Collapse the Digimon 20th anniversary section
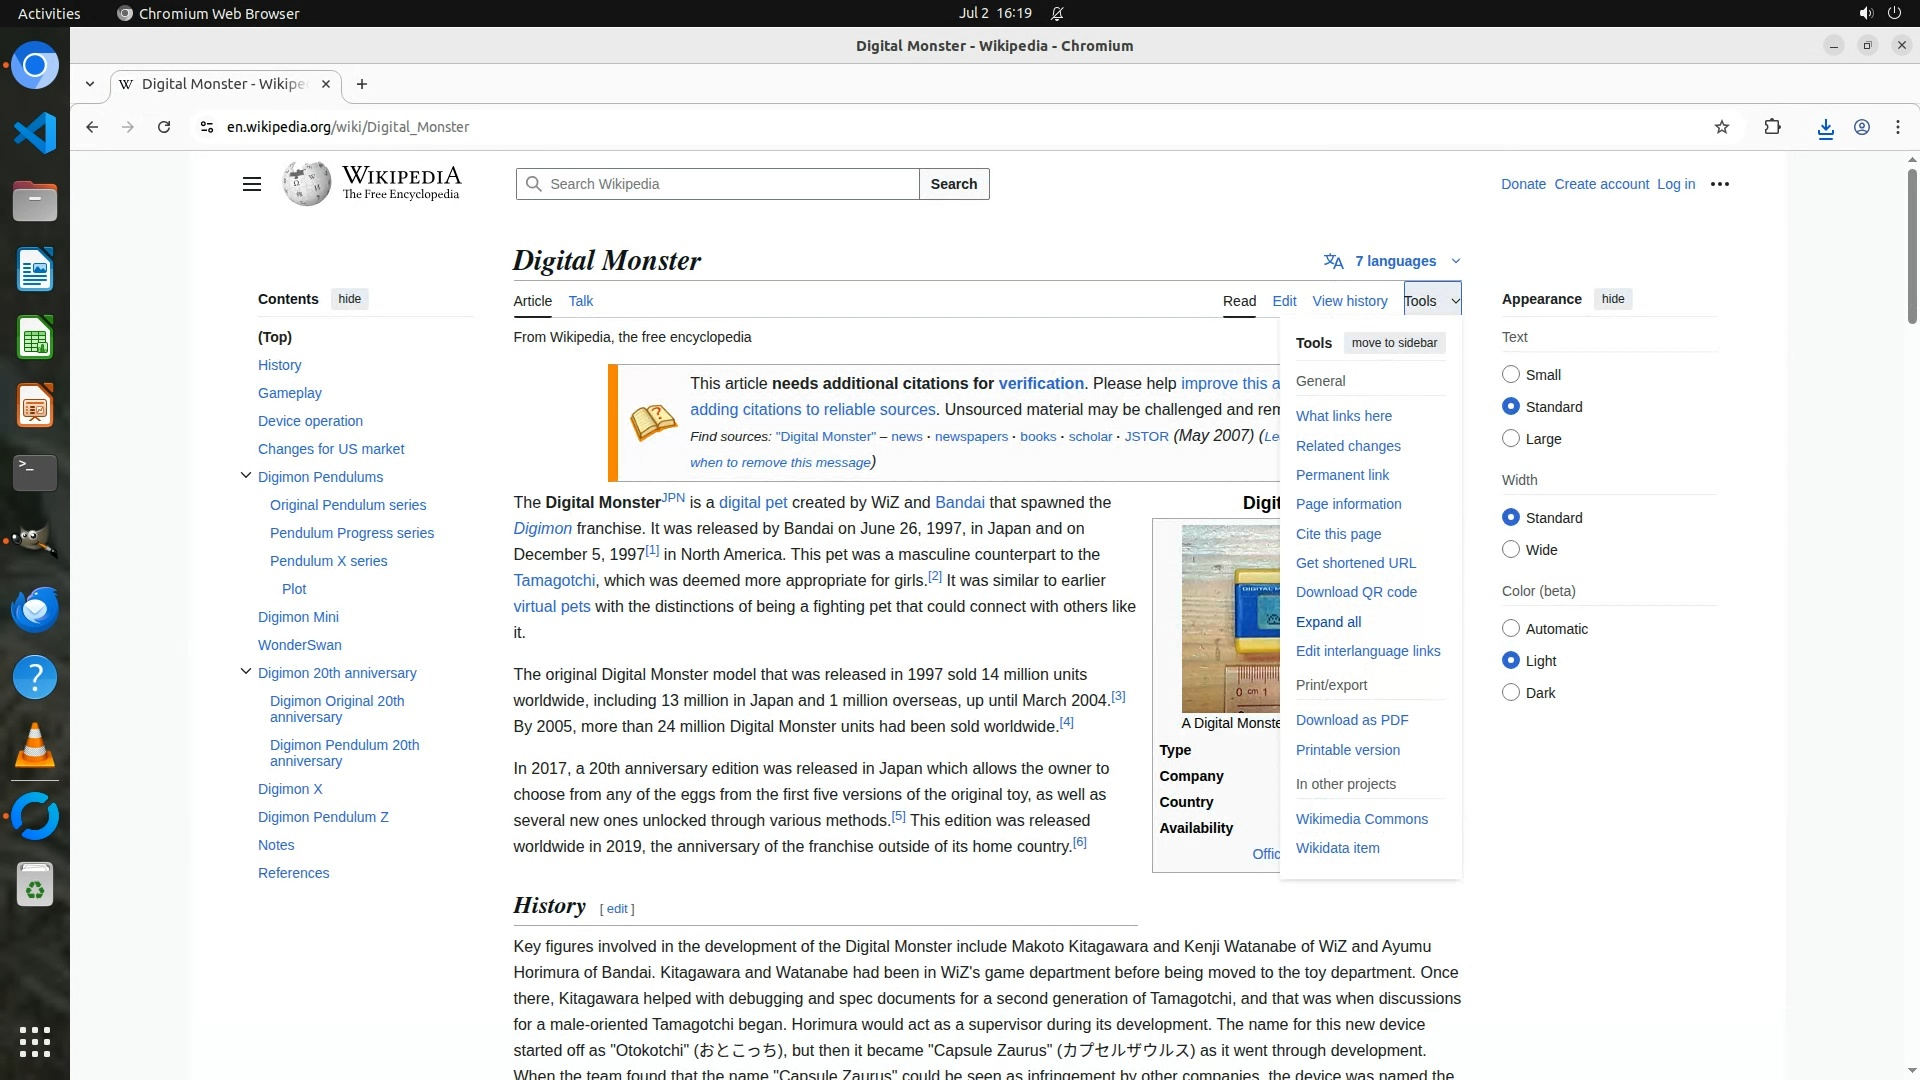 click(246, 672)
